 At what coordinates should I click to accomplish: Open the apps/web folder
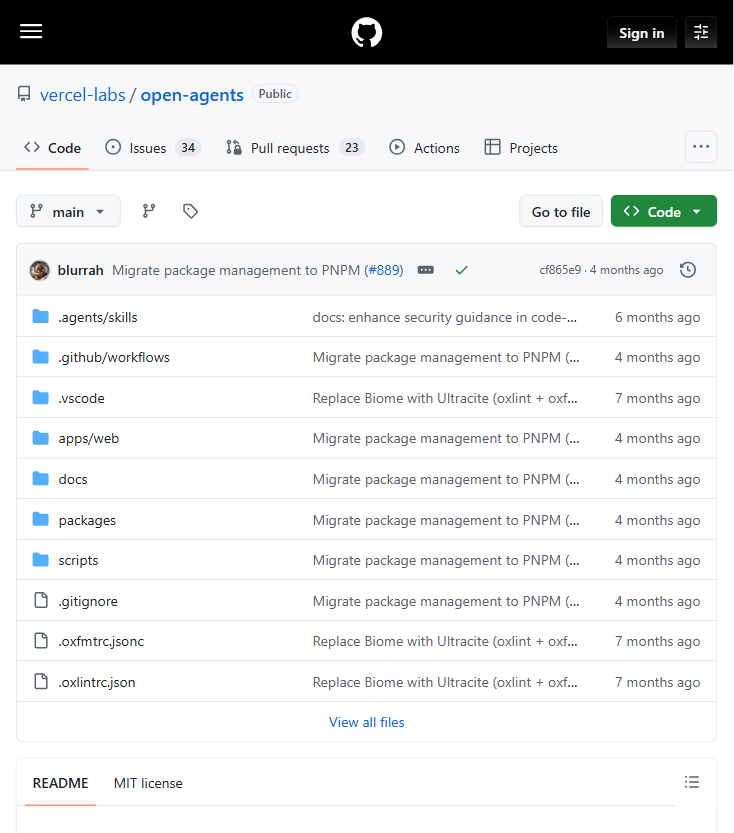point(89,439)
